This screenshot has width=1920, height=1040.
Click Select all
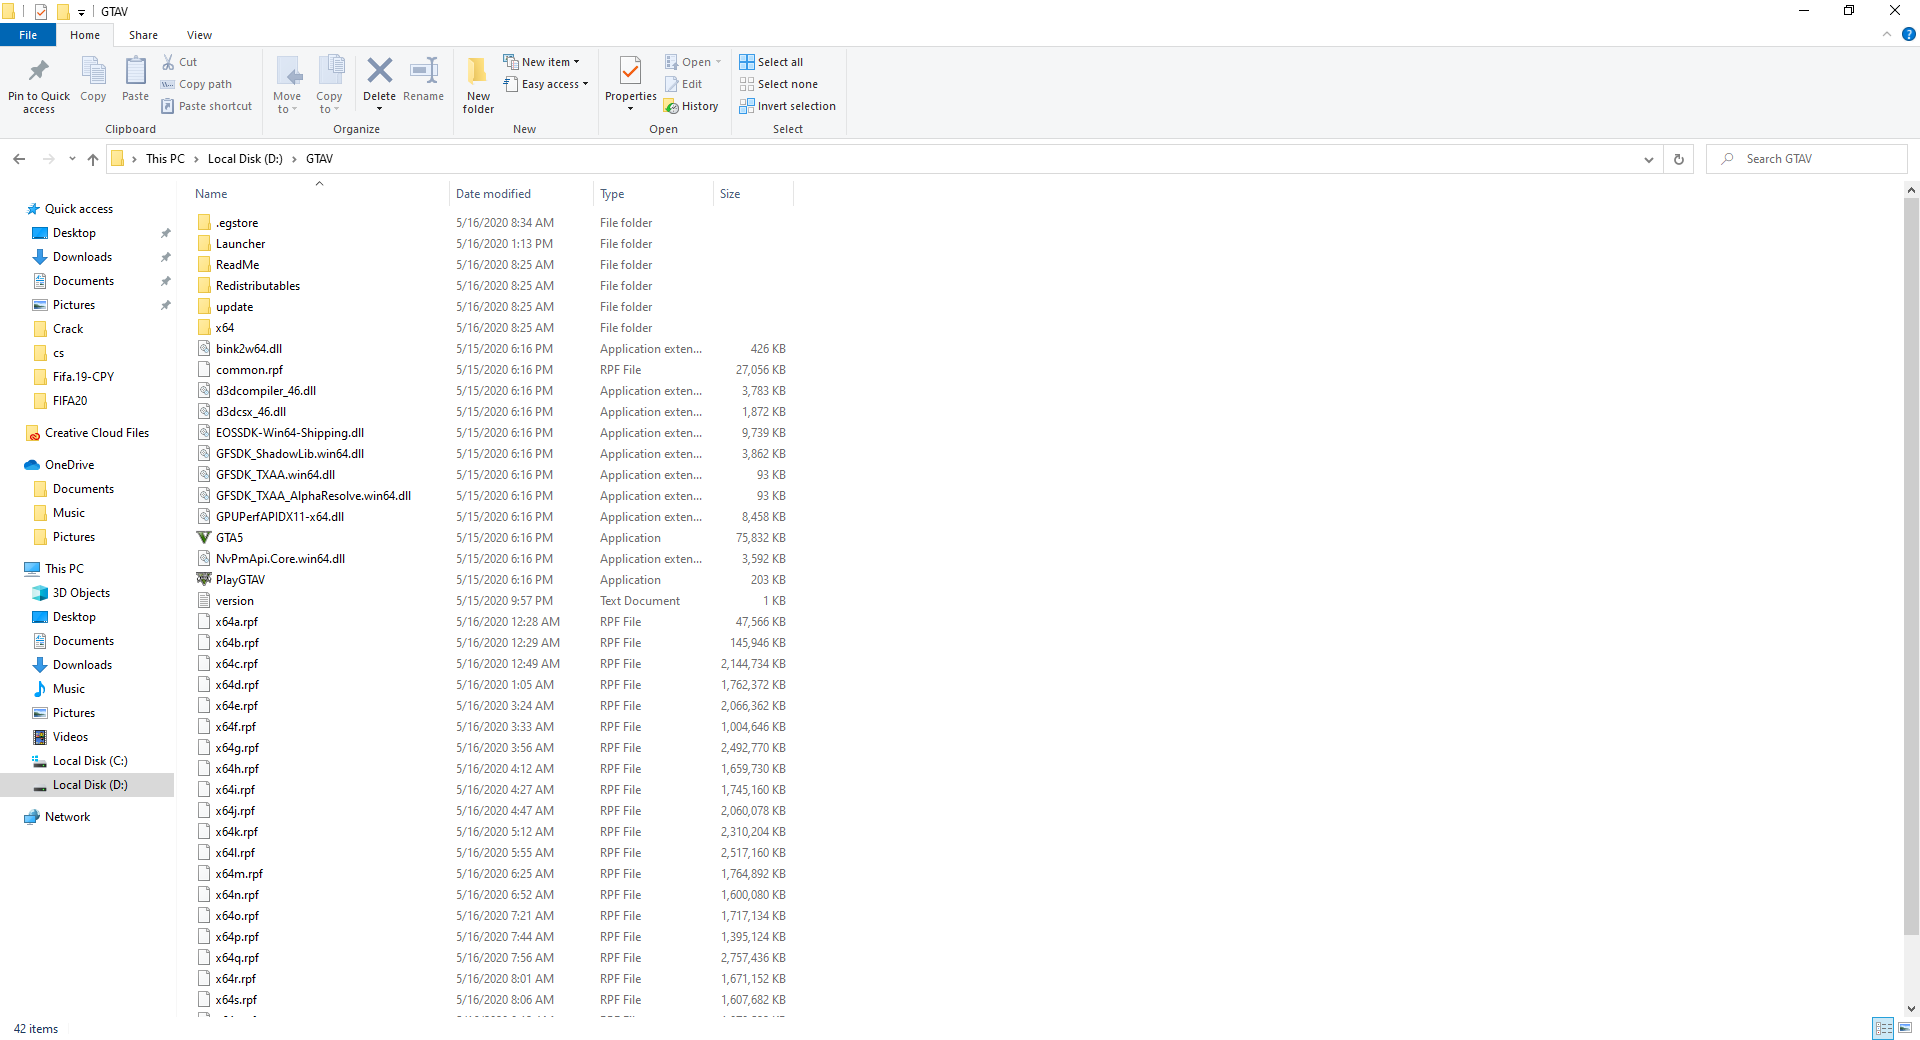771,61
